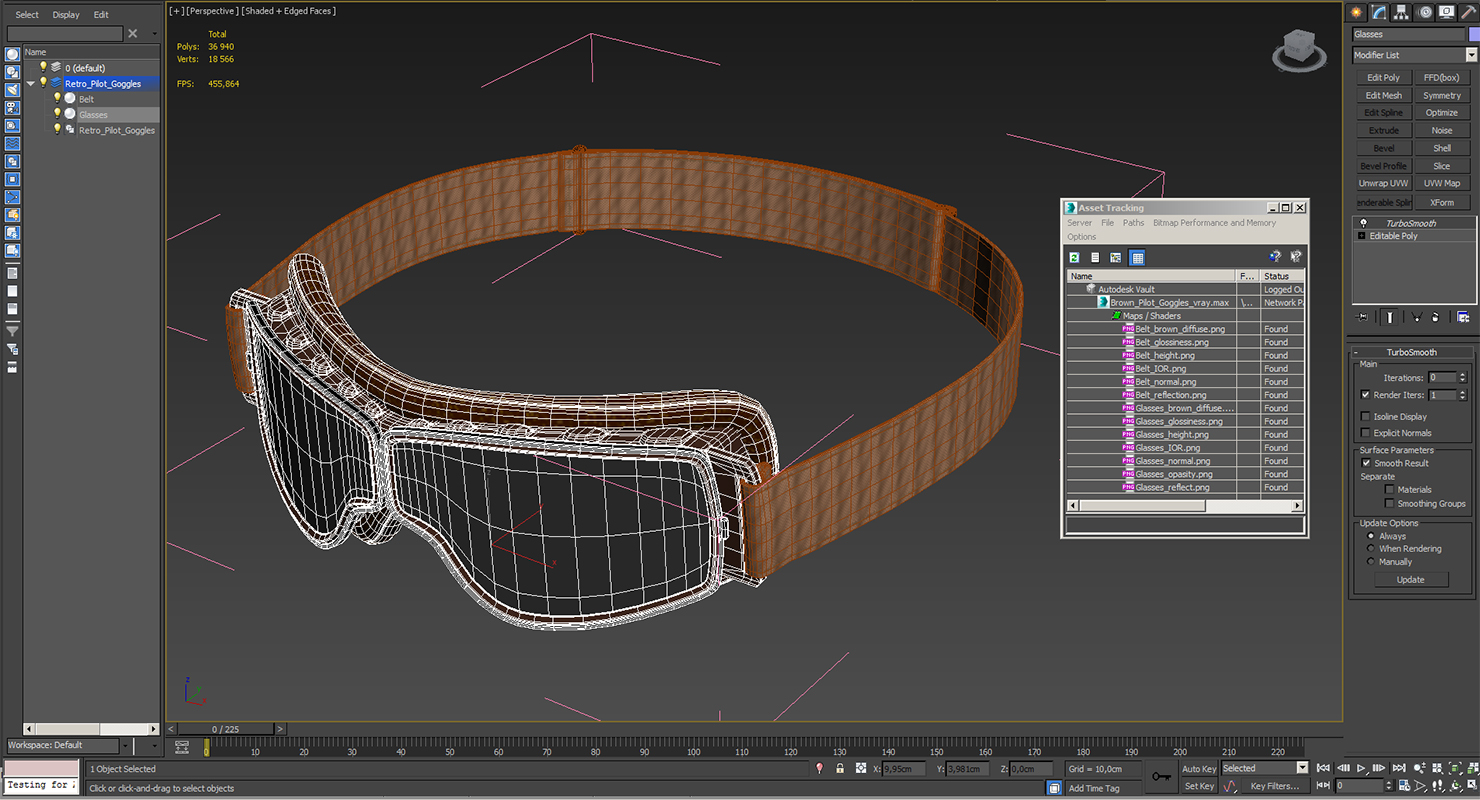Image resolution: width=1480 pixels, height=800 pixels.
Task: Add Unwrap UVW modifier button
Action: click(1383, 183)
